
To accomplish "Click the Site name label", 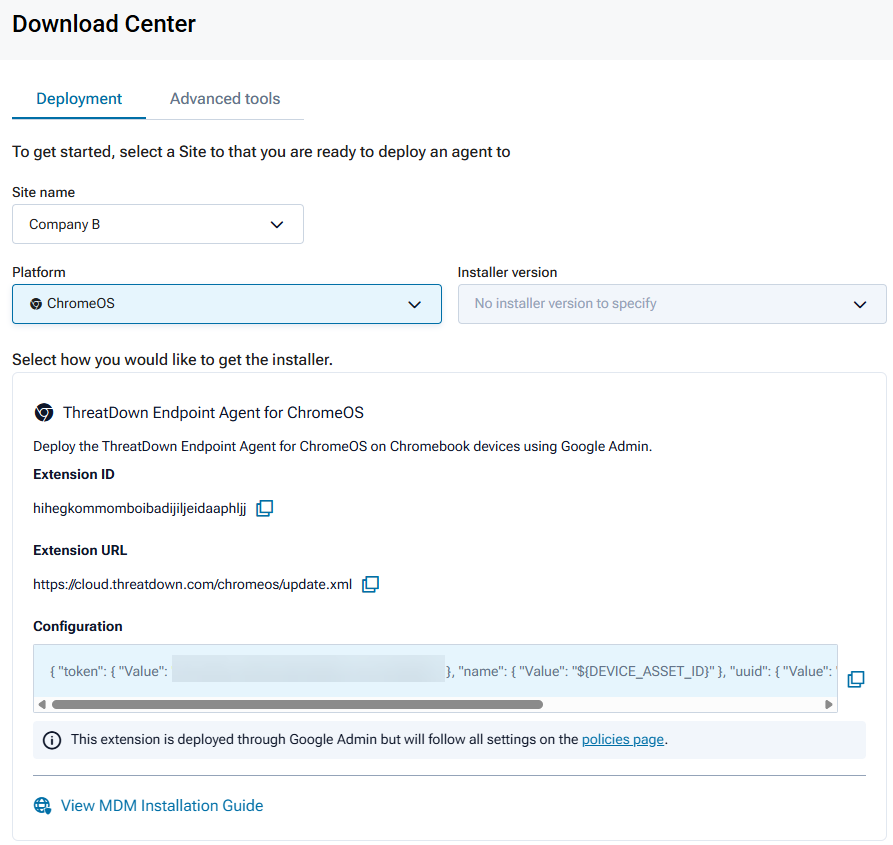I will pos(43,192).
